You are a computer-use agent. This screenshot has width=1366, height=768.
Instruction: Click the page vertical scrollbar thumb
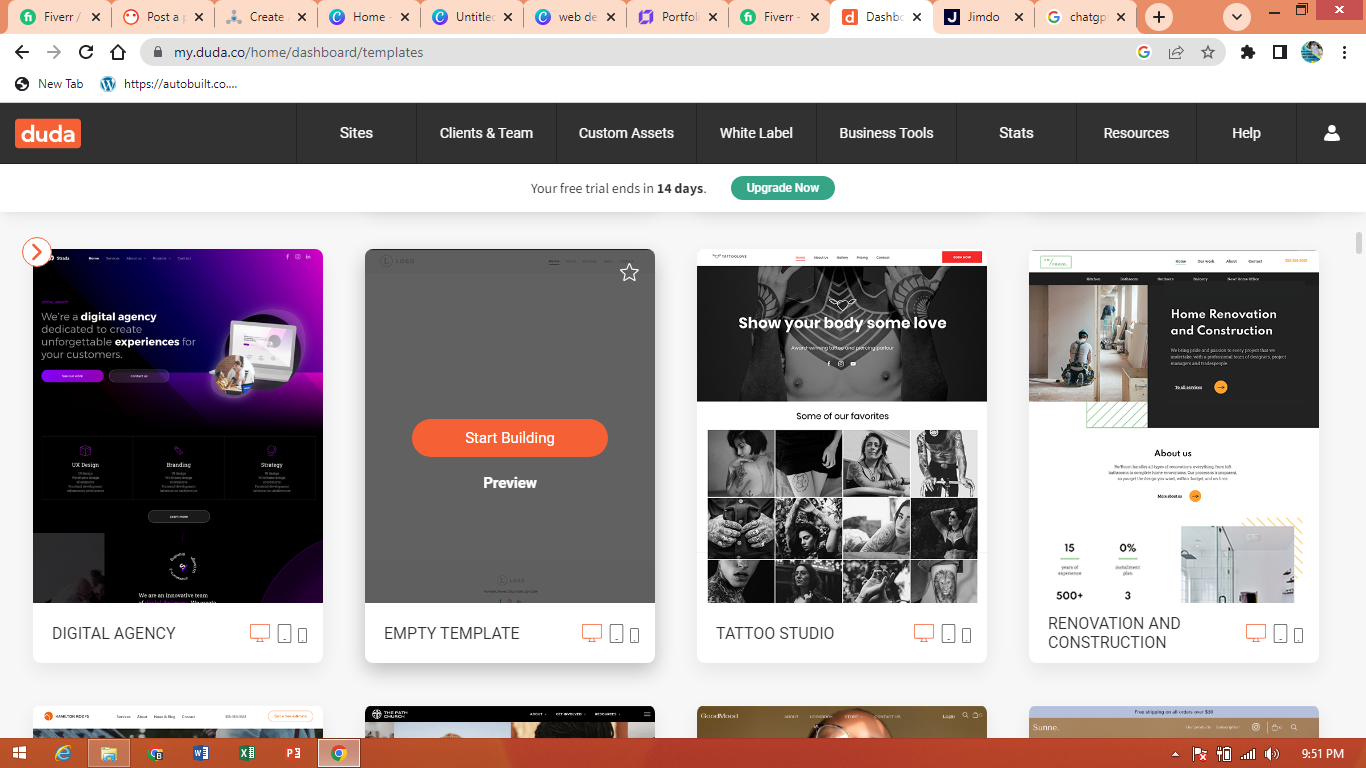click(1358, 243)
